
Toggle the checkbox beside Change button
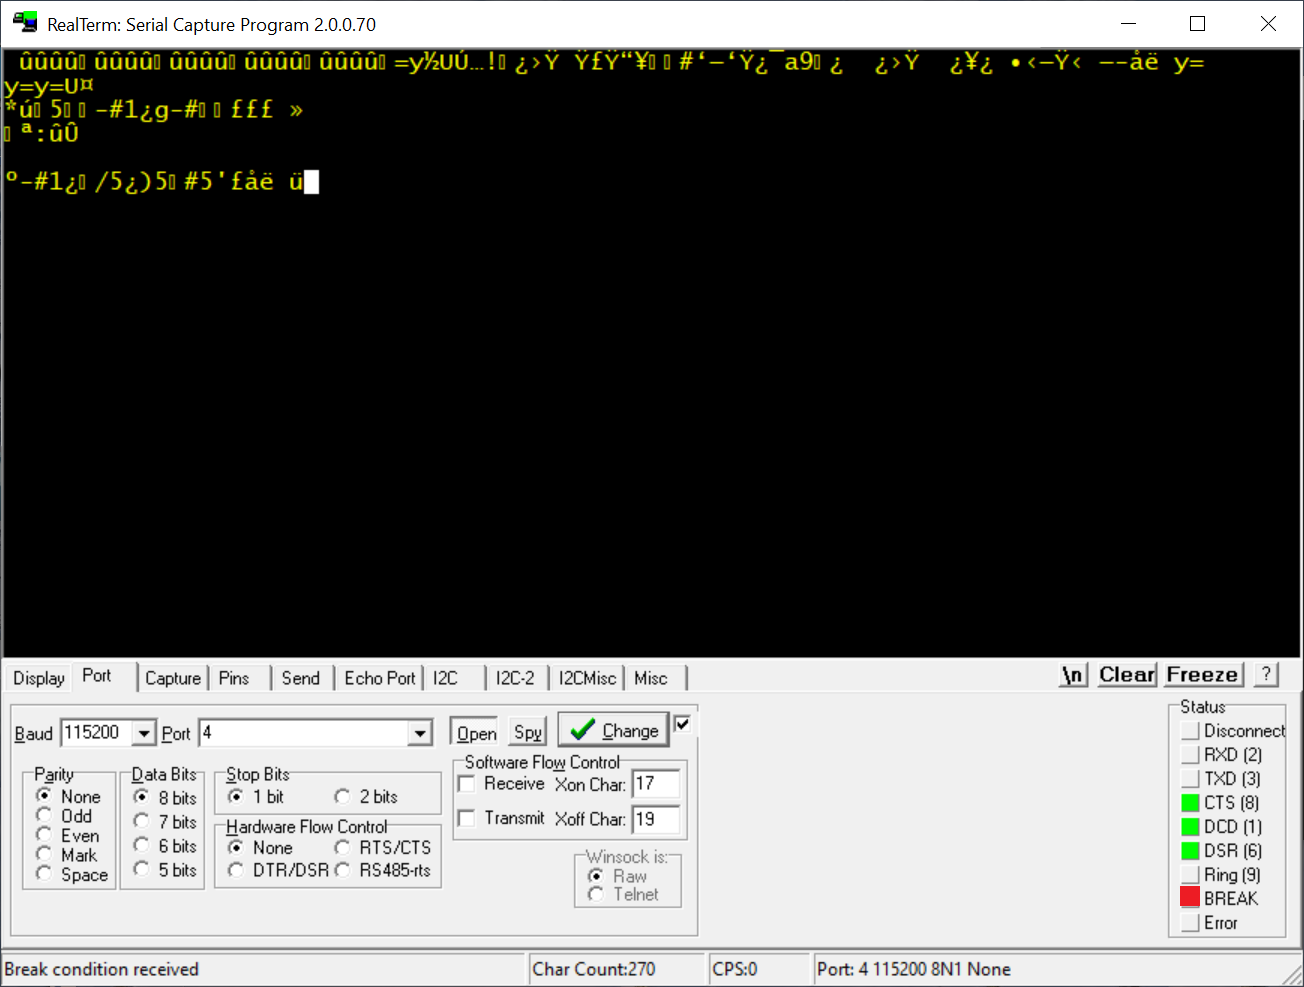[683, 724]
